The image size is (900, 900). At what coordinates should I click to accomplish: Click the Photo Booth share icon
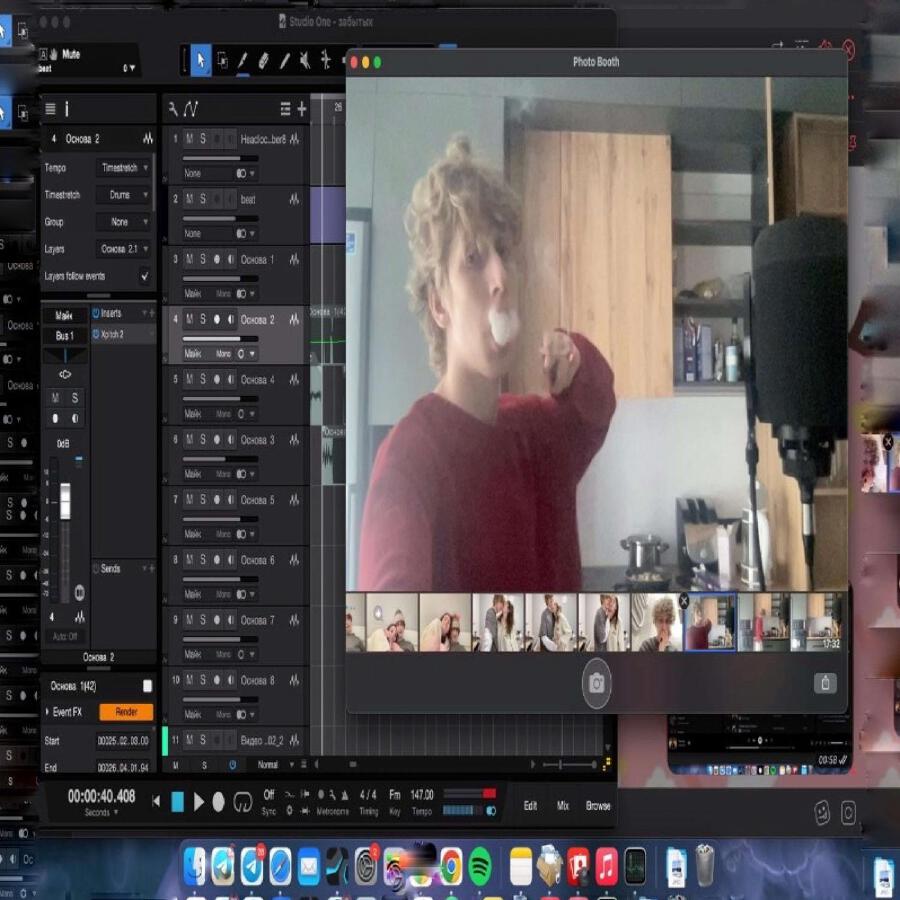coord(825,683)
